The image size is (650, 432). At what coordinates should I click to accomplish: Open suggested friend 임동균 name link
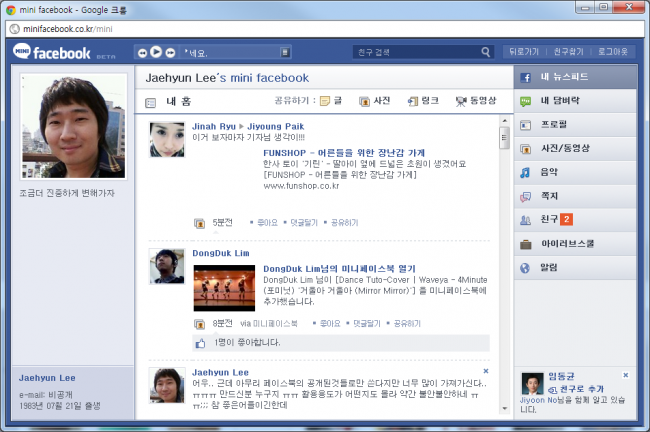tap(561, 376)
